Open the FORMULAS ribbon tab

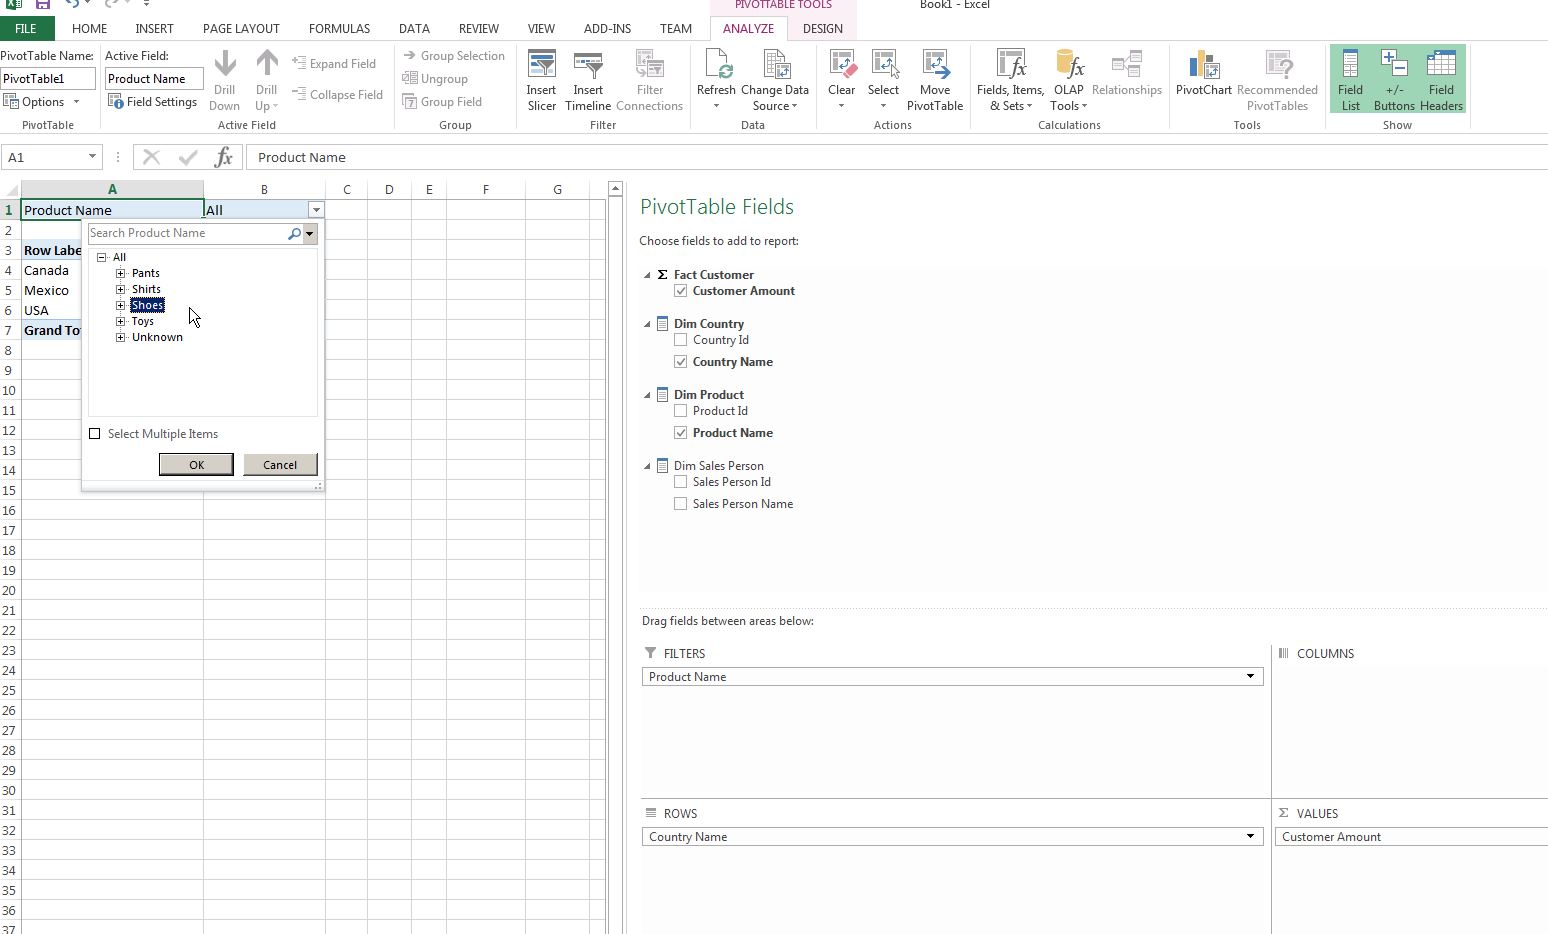(339, 28)
